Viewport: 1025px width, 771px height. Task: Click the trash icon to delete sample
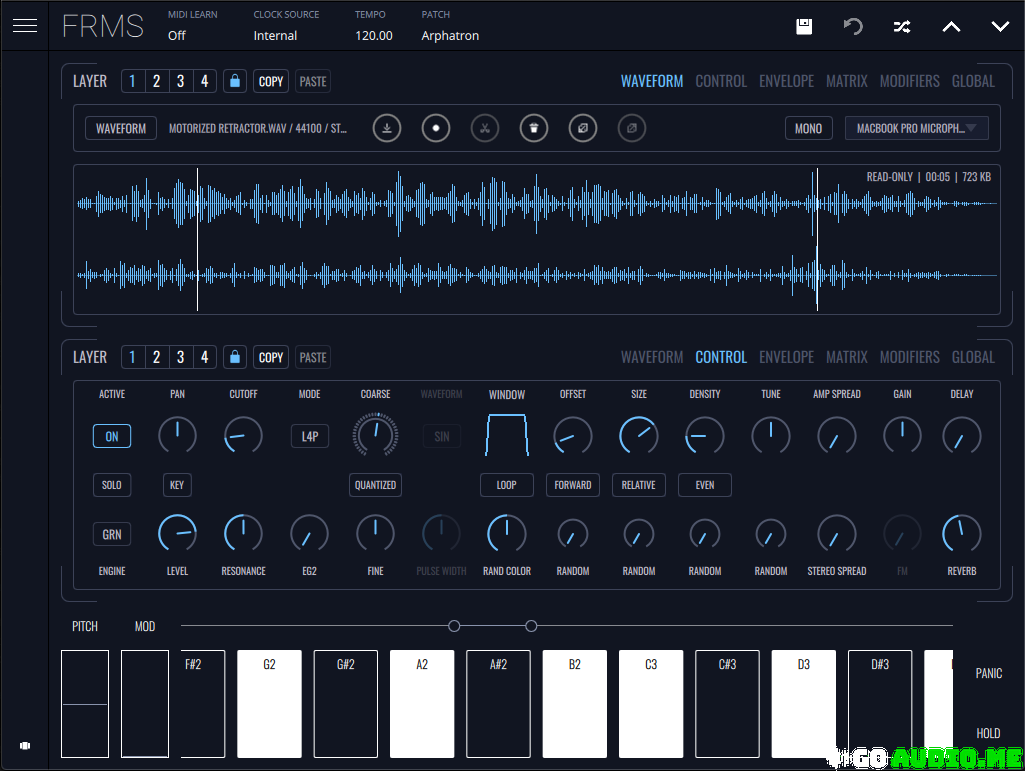click(534, 128)
